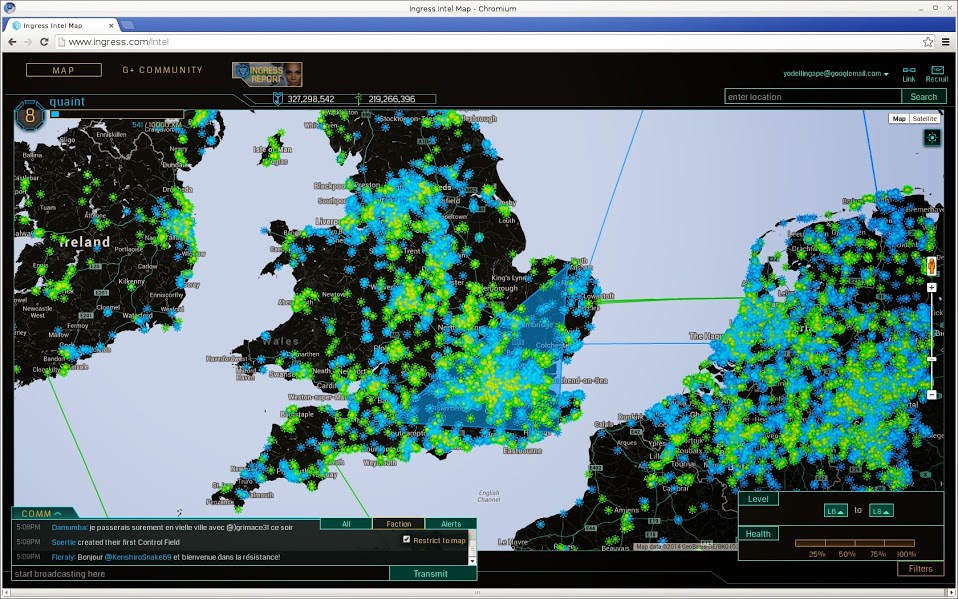Zoom out with the map minus button
958x599 pixels.
point(932,395)
